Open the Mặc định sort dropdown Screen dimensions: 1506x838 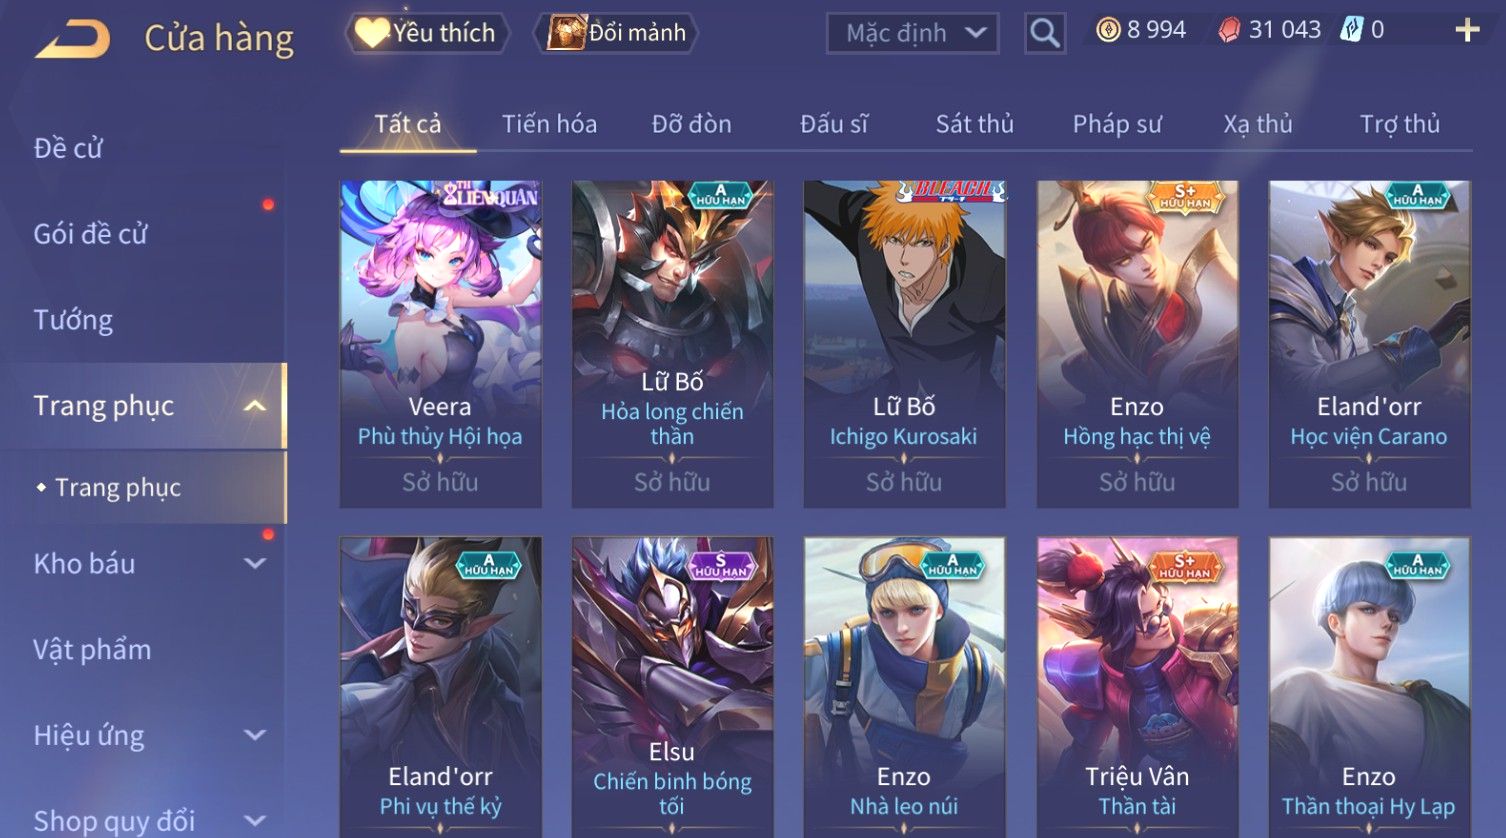913,33
